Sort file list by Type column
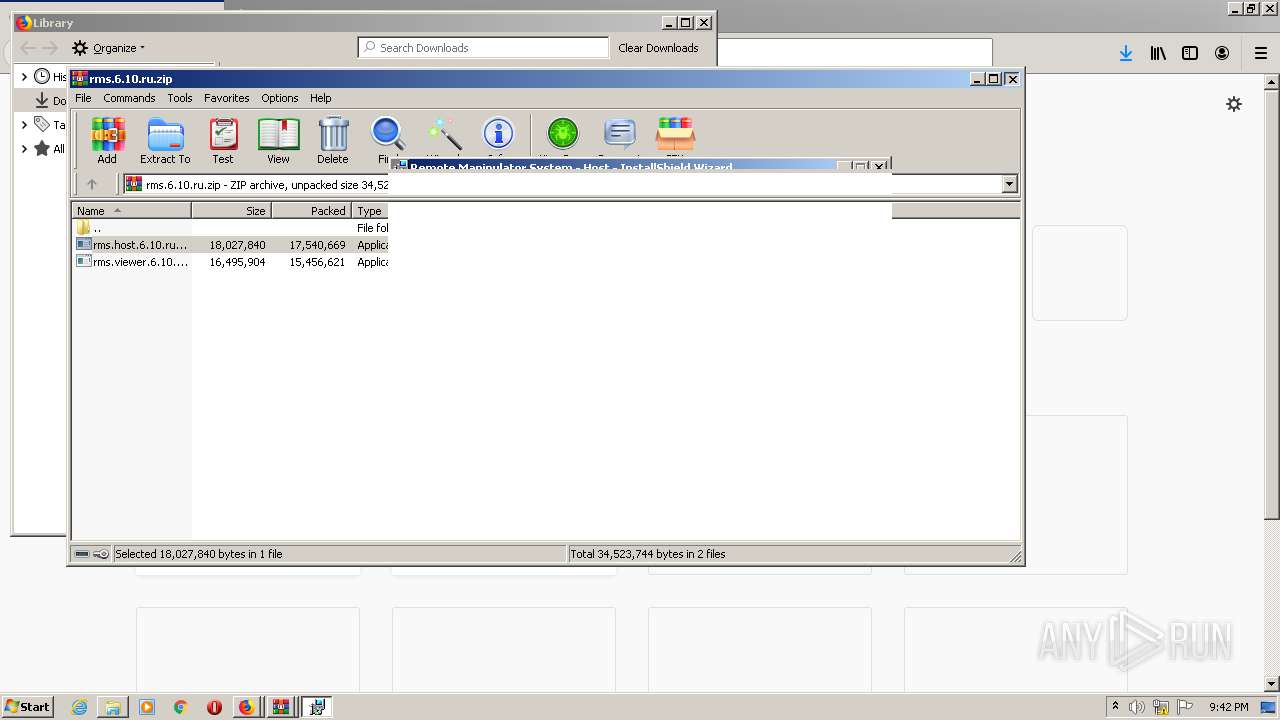Screen dimensions: 1280x720 (x=370, y=211)
